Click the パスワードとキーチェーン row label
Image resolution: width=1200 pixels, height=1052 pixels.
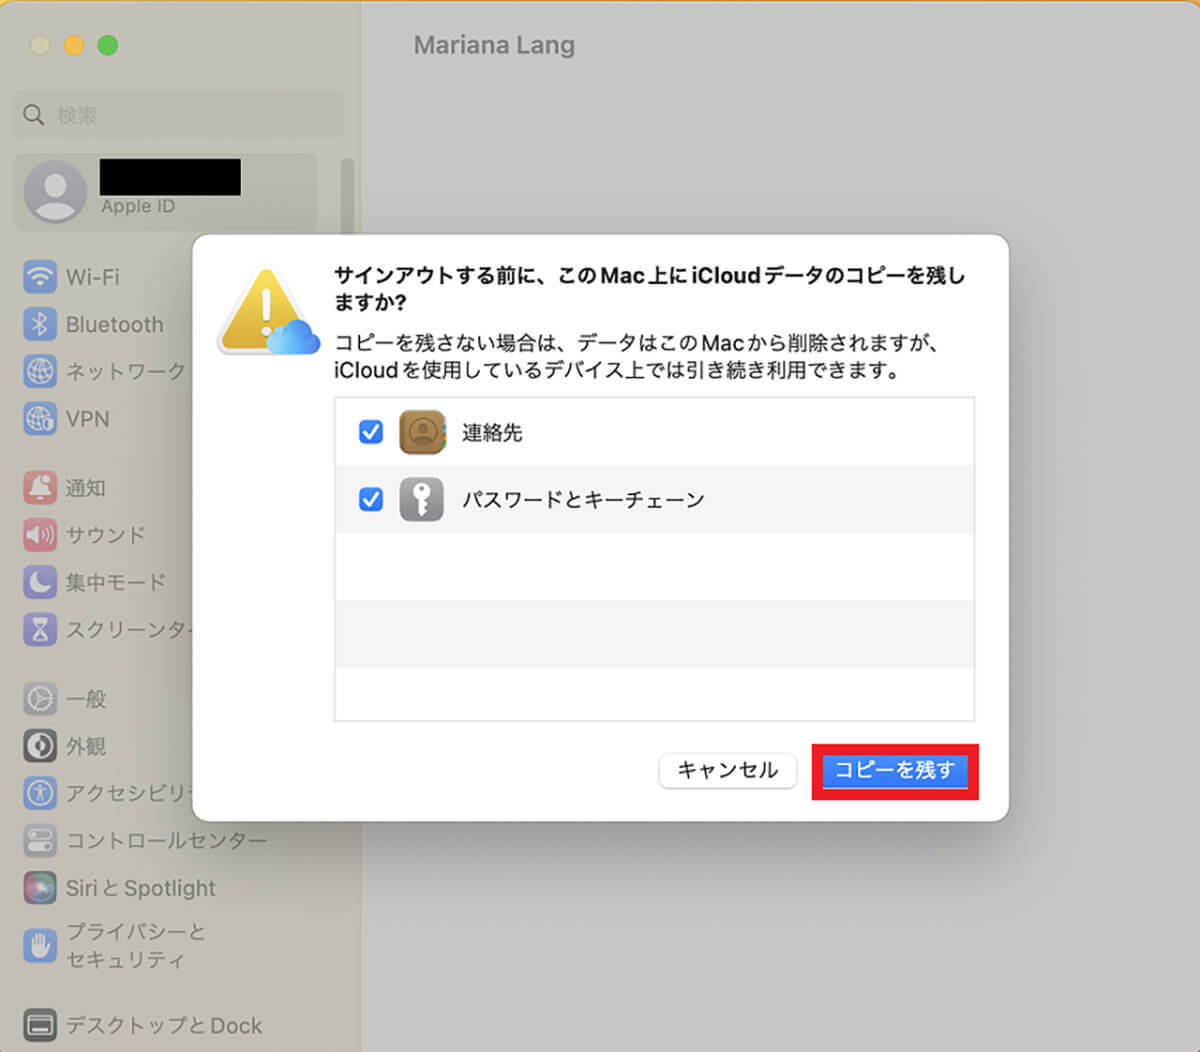click(583, 499)
